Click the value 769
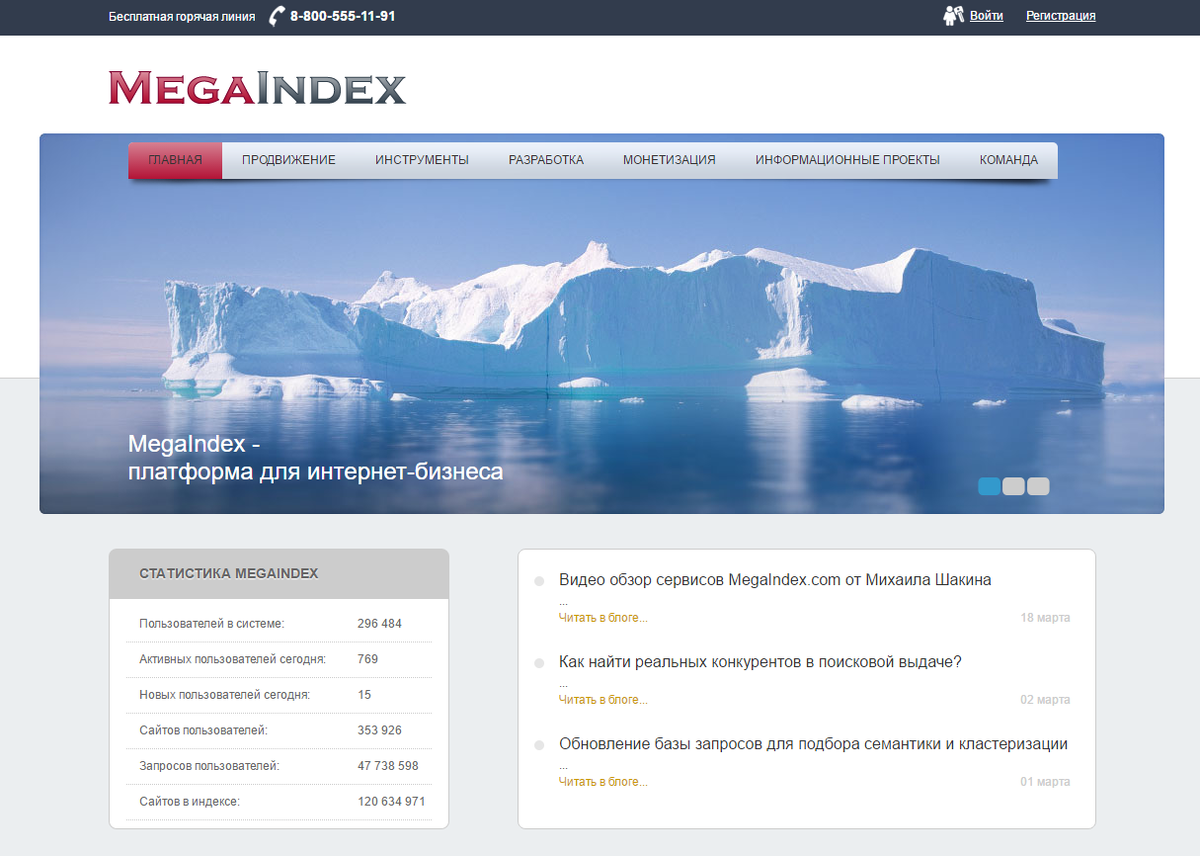The width and height of the screenshot is (1200, 856). pos(368,659)
